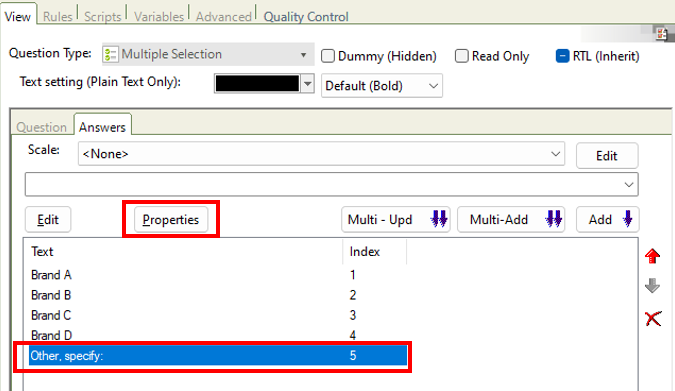This screenshot has height=391, width=675.
Task: Select the Brand B answer row
Action: (218, 295)
